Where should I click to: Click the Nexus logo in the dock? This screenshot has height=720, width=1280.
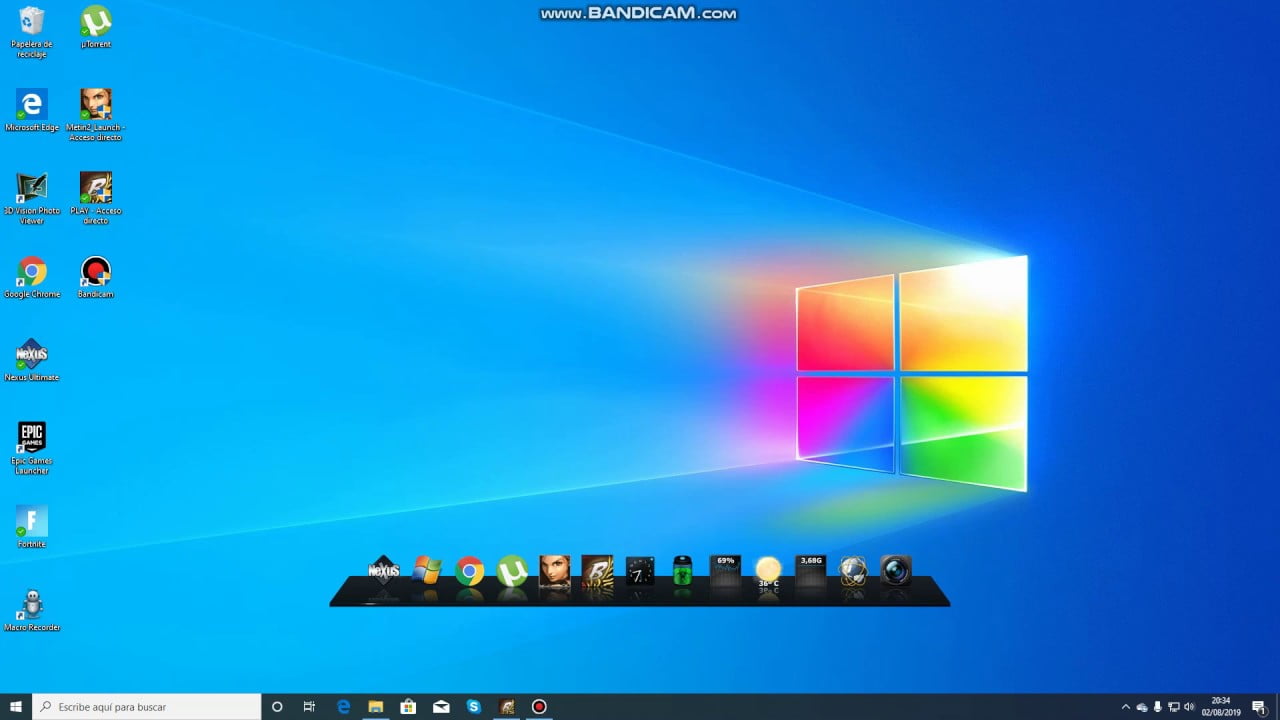(384, 570)
